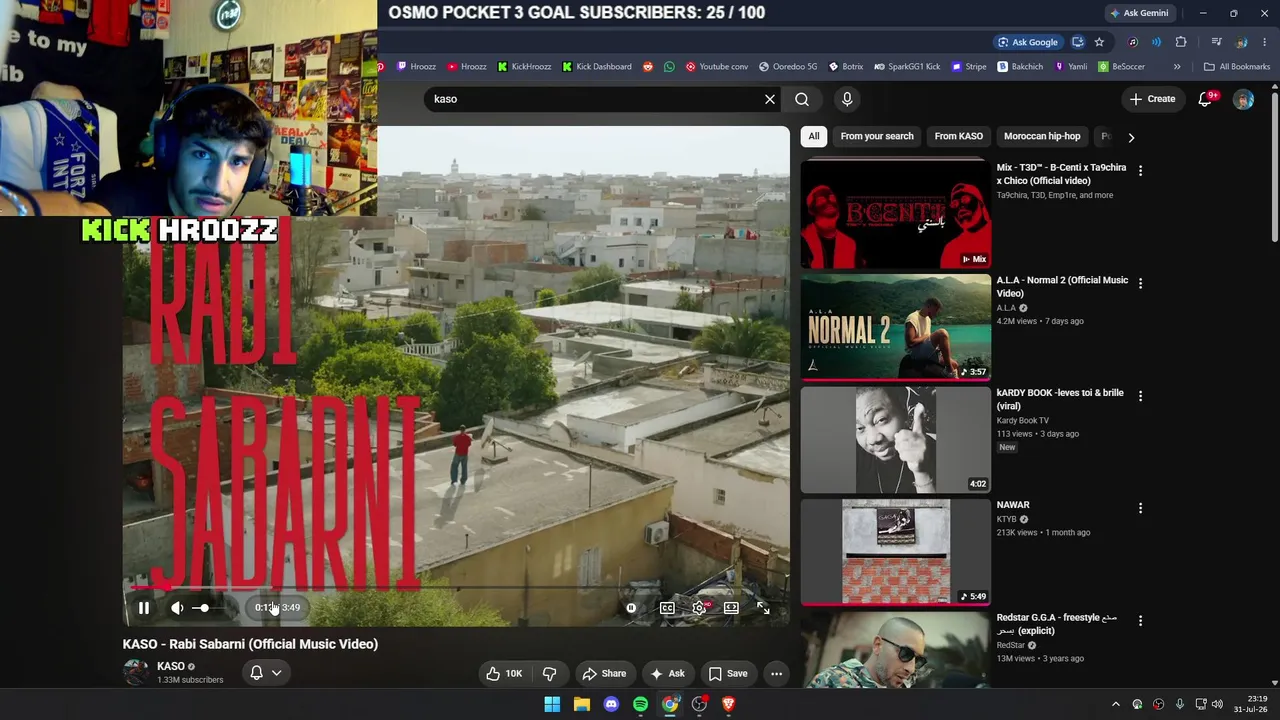Click Ask Gemini in Chrome title bar
Image resolution: width=1280 pixels, height=720 pixels.
[x=1139, y=13]
